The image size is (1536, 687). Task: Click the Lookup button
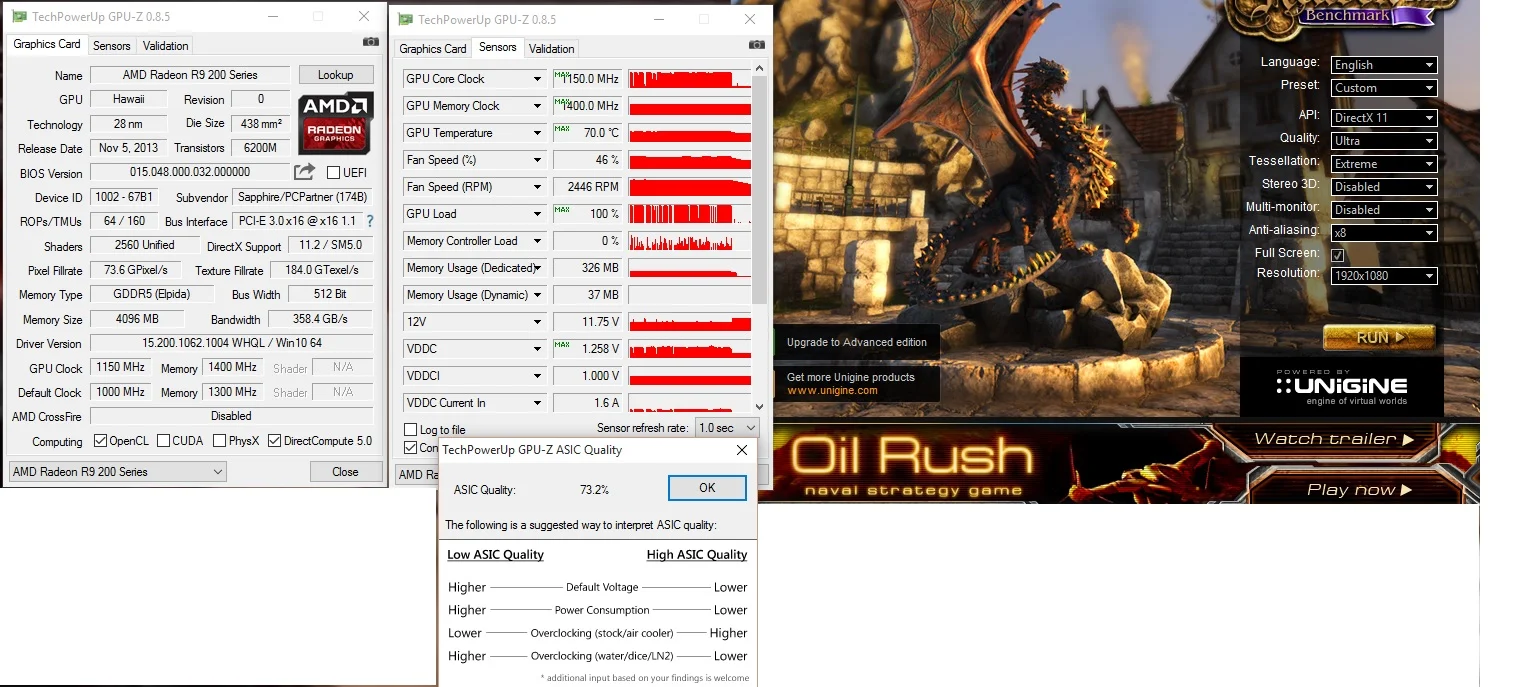click(x=336, y=75)
